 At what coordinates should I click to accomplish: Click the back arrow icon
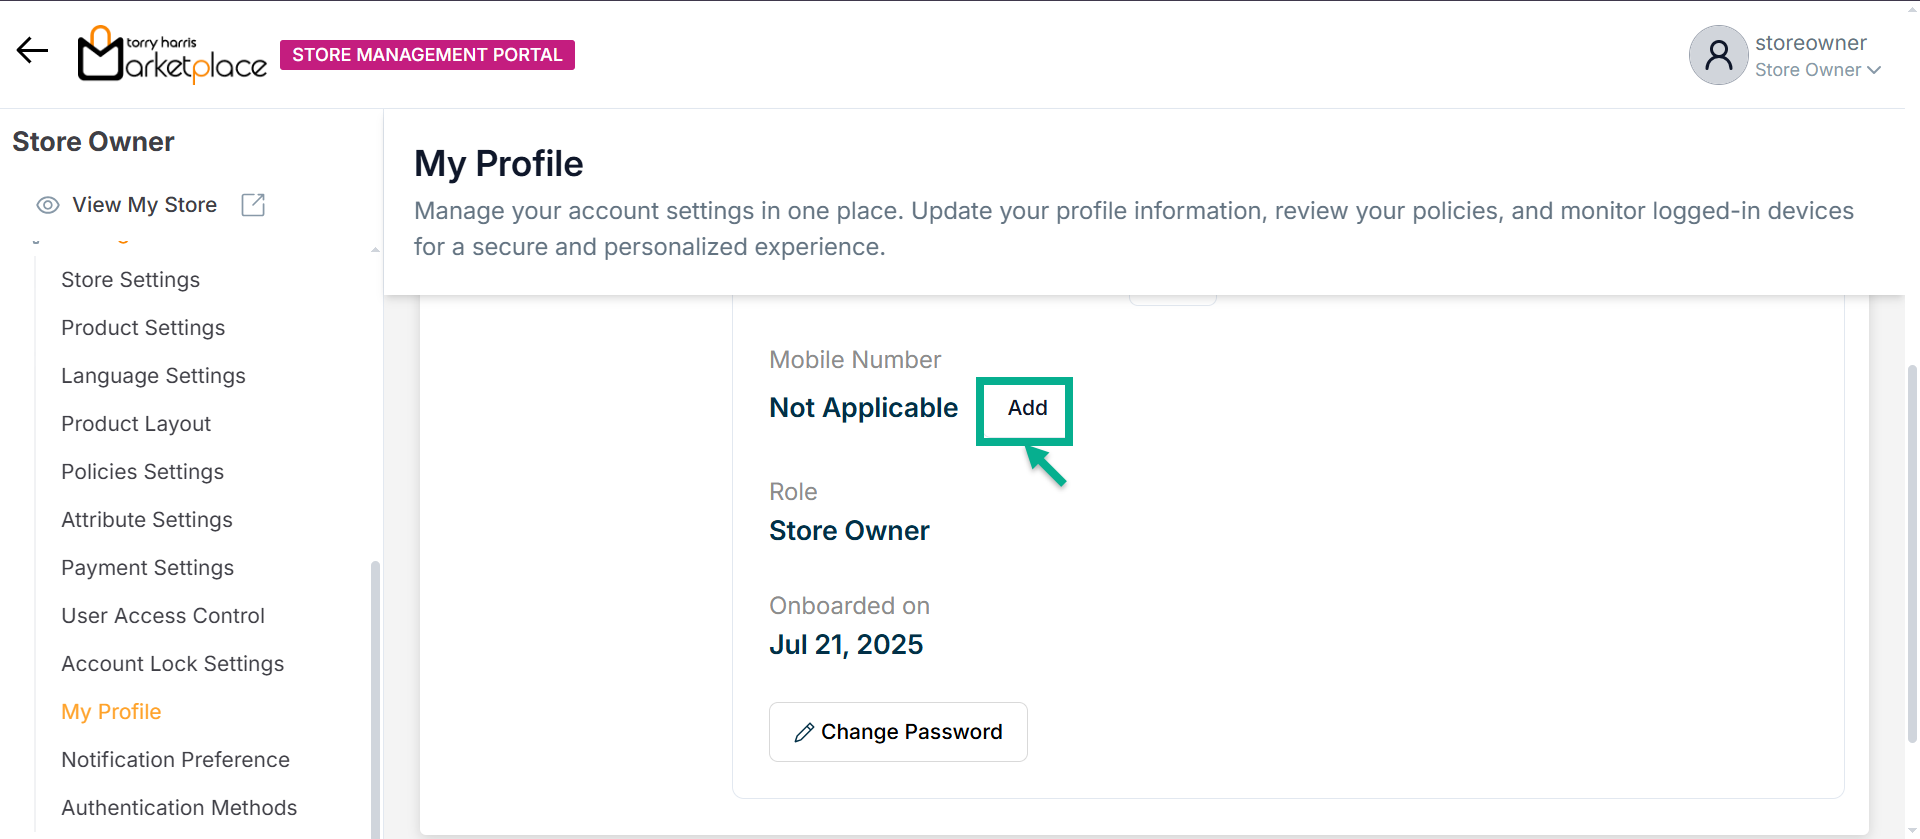[32, 50]
